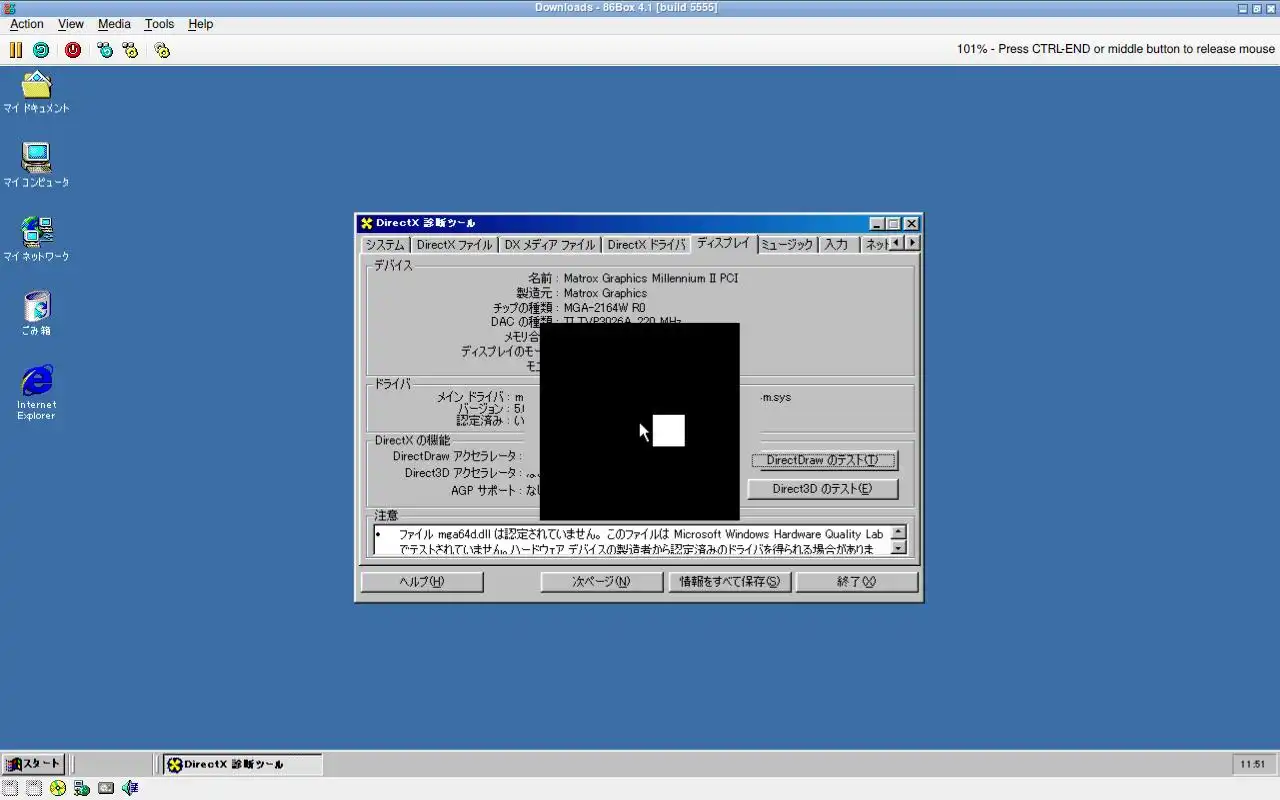Click the Direct3D のテスト button
This screenshot has height=800, width=1280.
[823, 489]
